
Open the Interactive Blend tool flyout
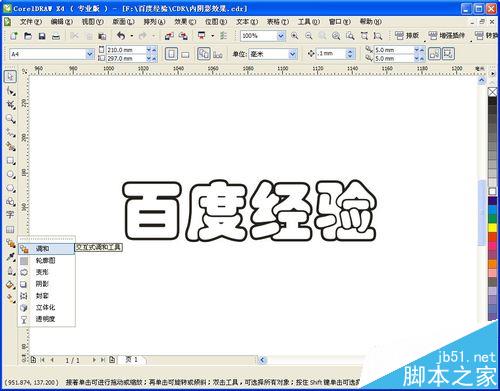click(10, 243)
